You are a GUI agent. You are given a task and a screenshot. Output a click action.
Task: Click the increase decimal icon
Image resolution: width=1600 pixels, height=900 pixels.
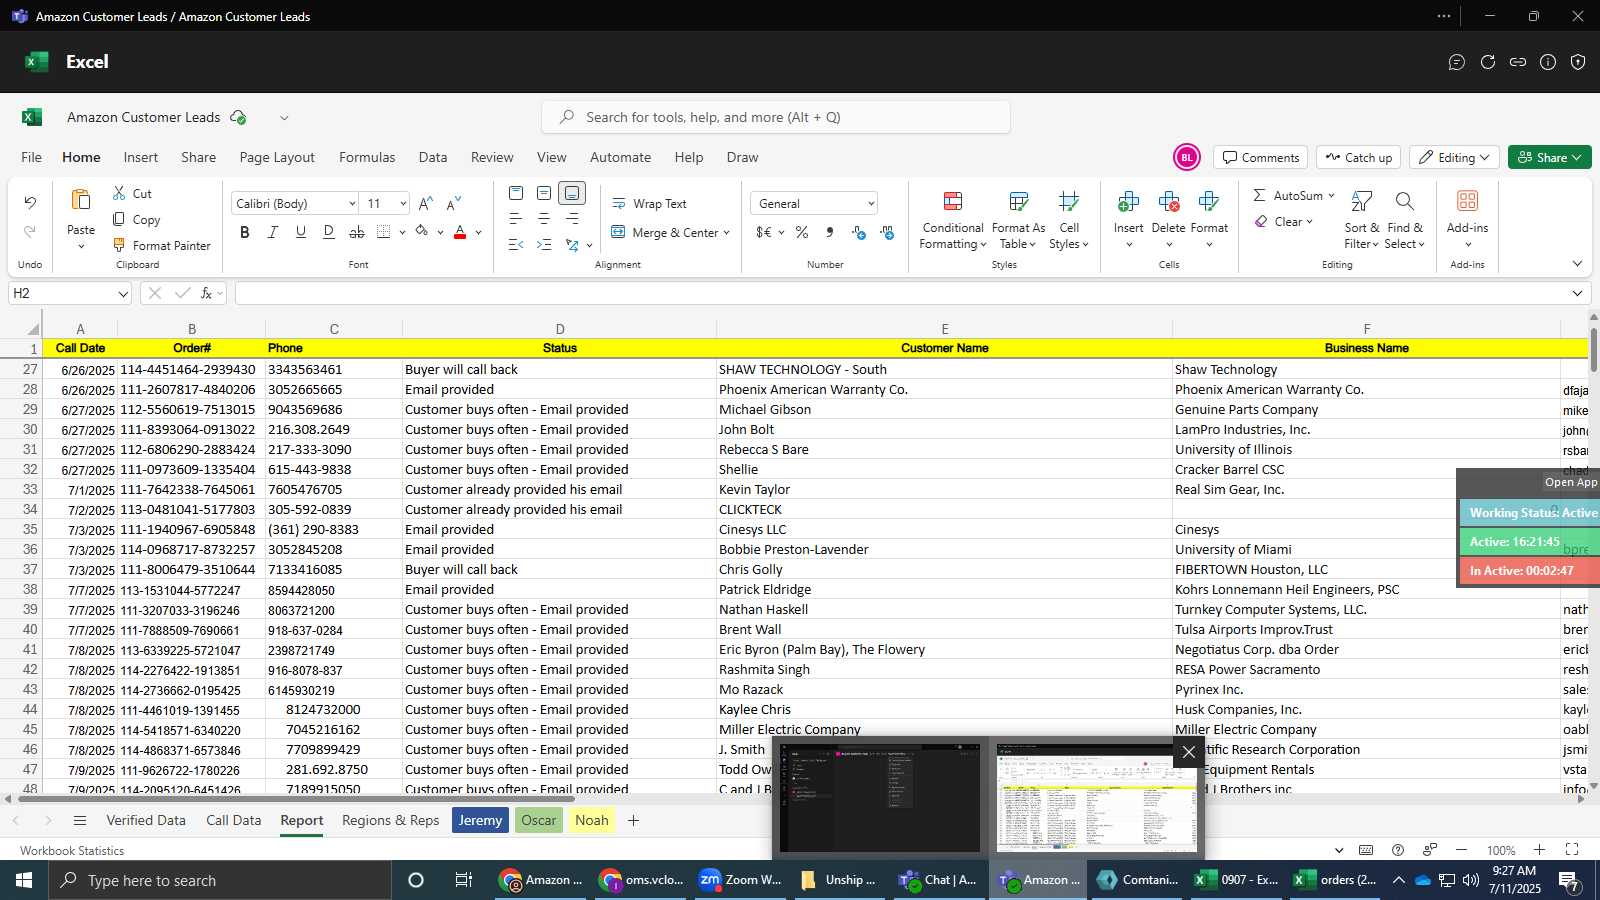pyautogui.click(x=859, y=232)
